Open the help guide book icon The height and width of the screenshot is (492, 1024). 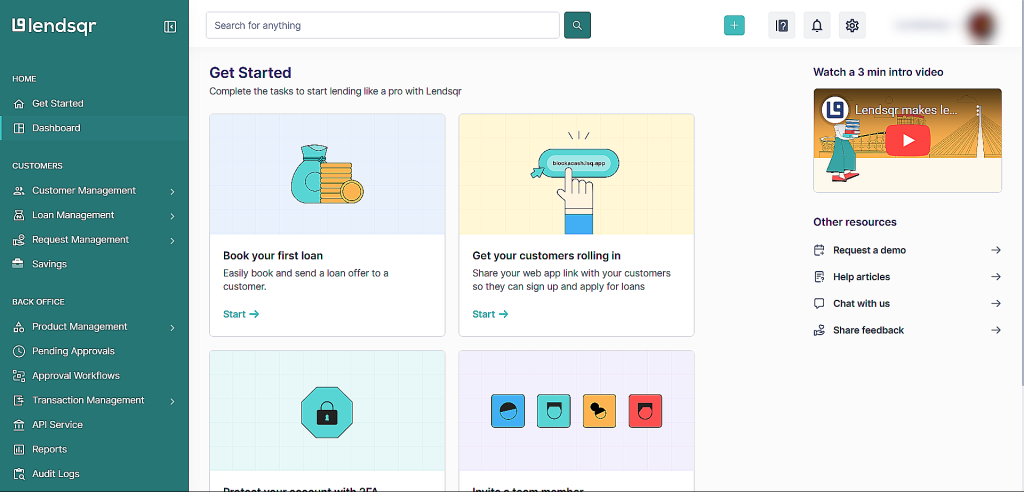point(782,25)
